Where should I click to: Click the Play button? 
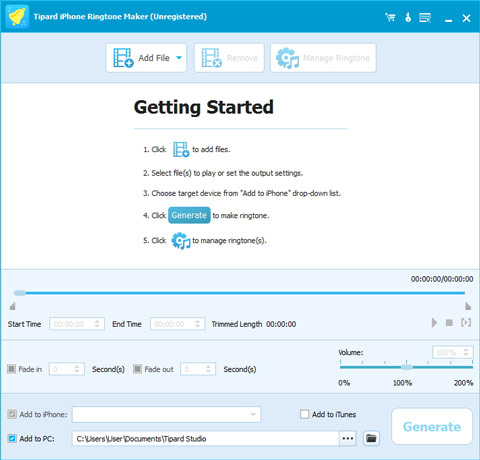click(434, 323)
